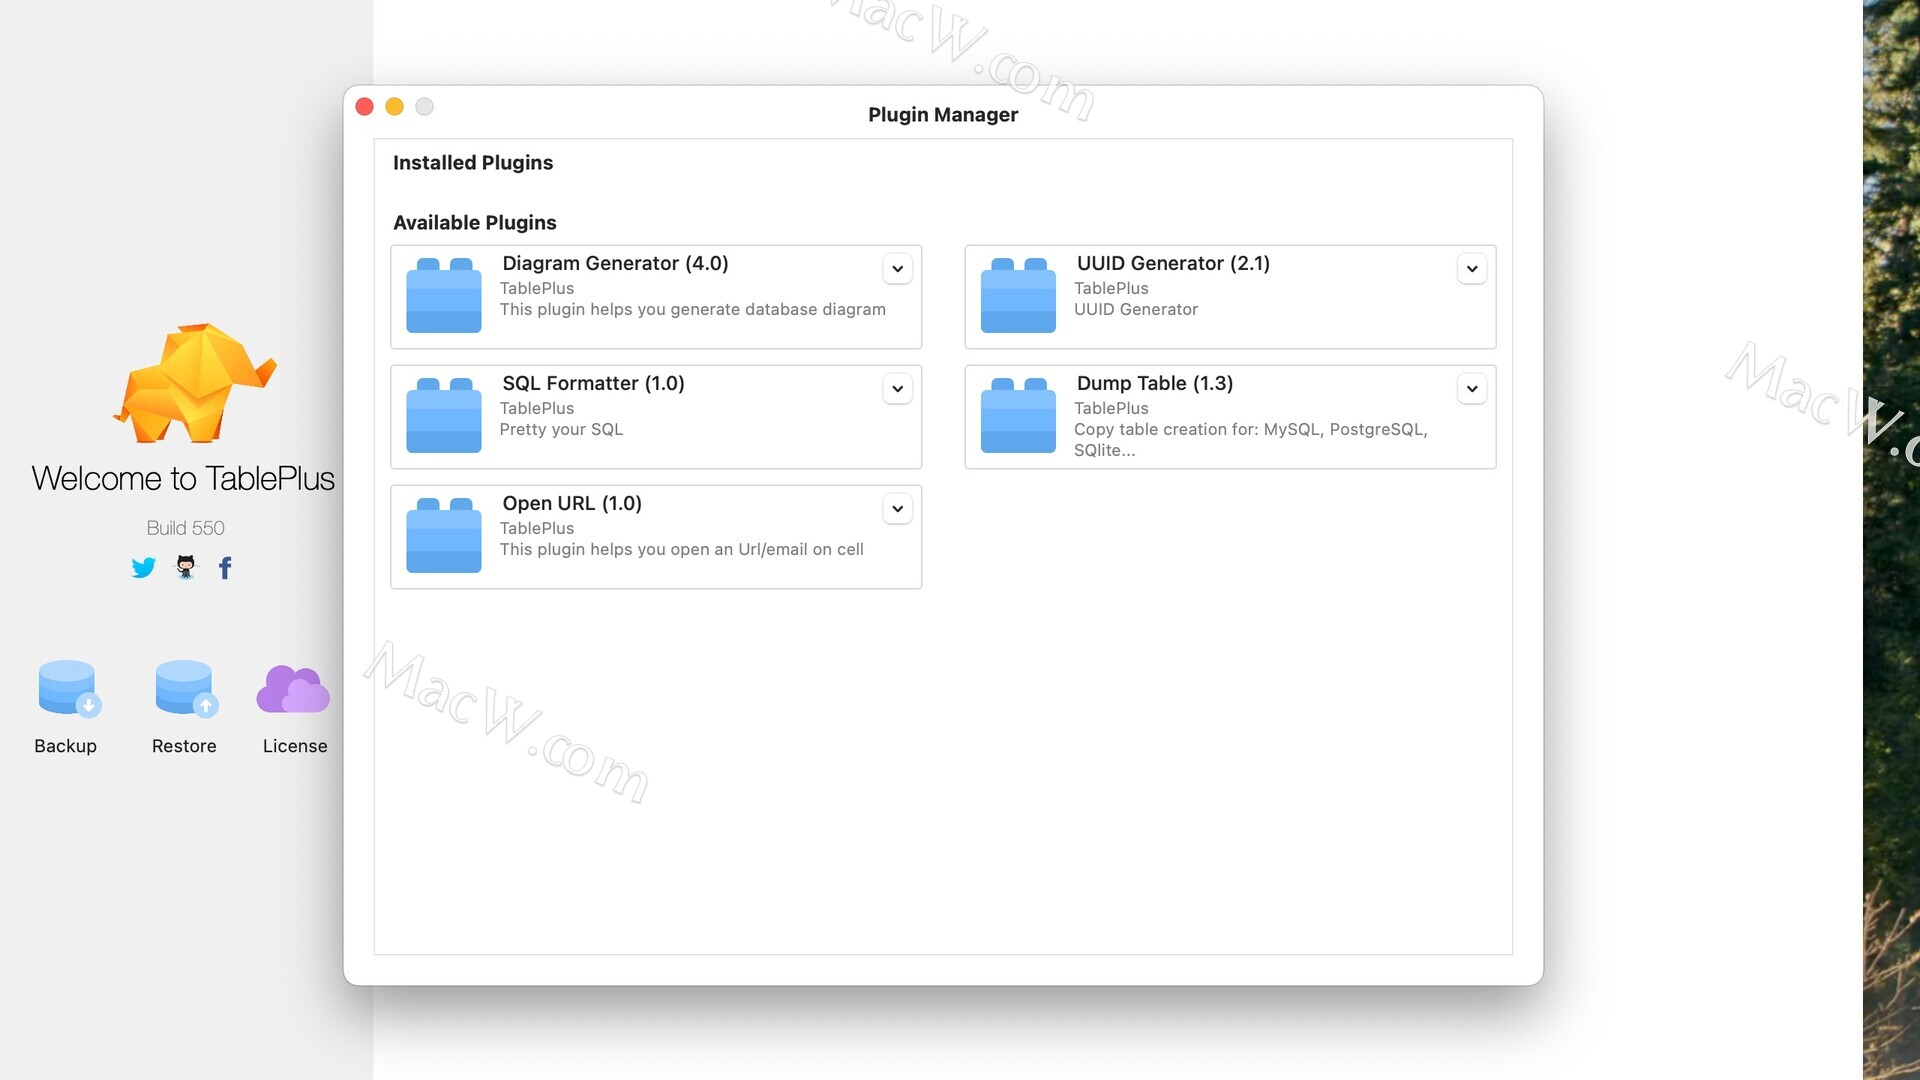Expand the Diagram Generator dropdown chevron

click(x=898, y=269)
